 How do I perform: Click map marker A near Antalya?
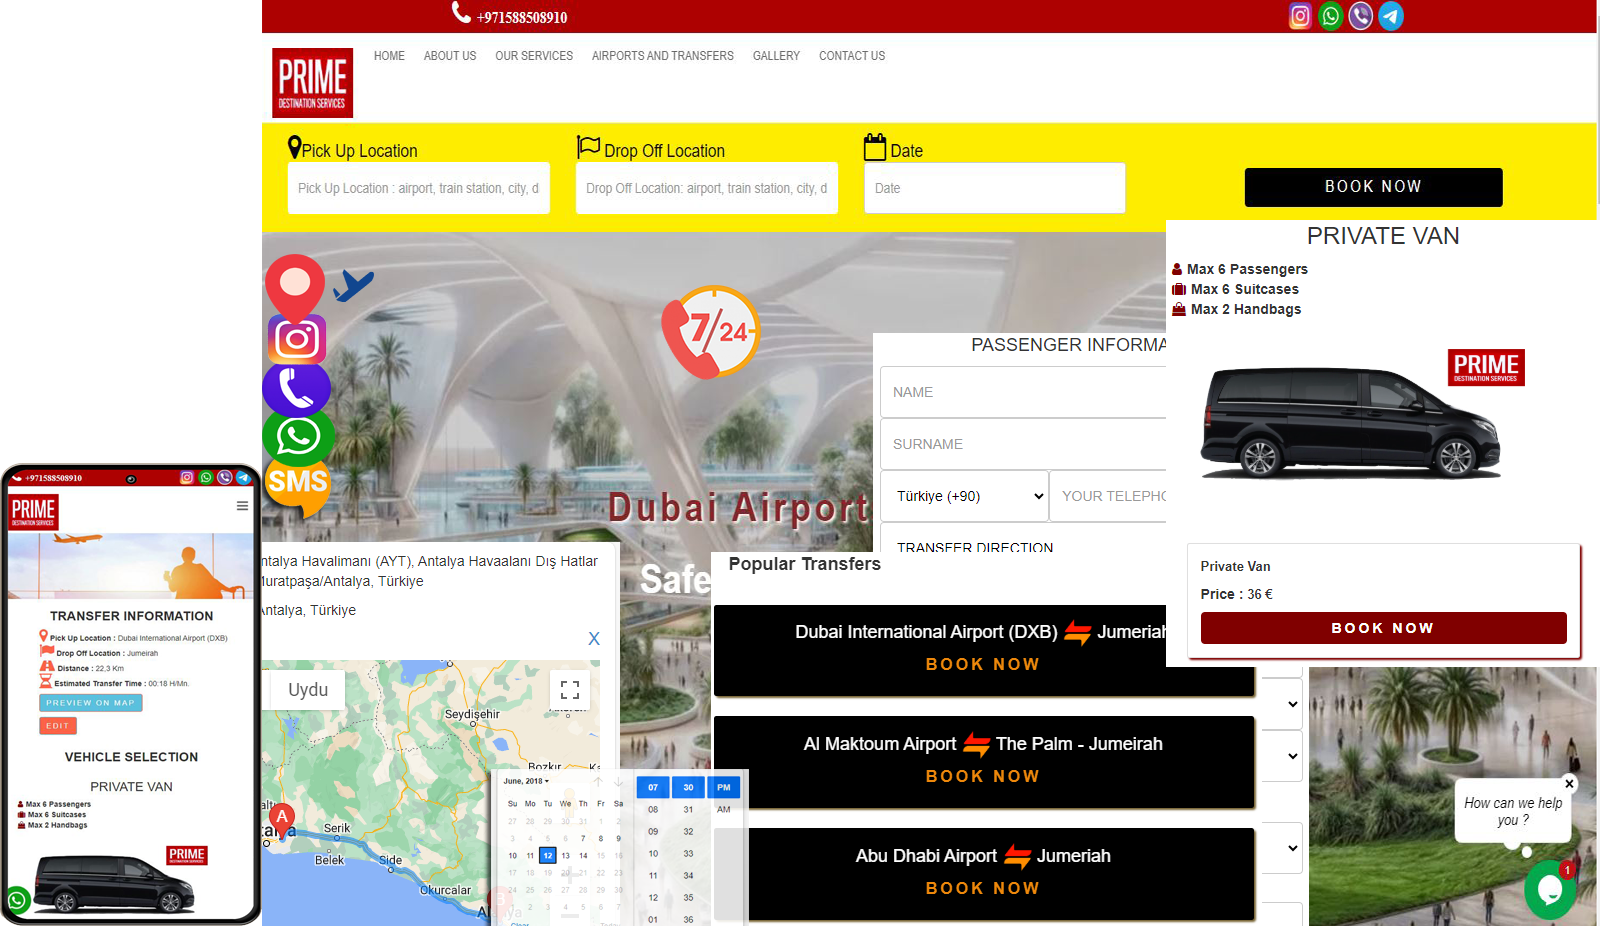click(x=282, y=820)
